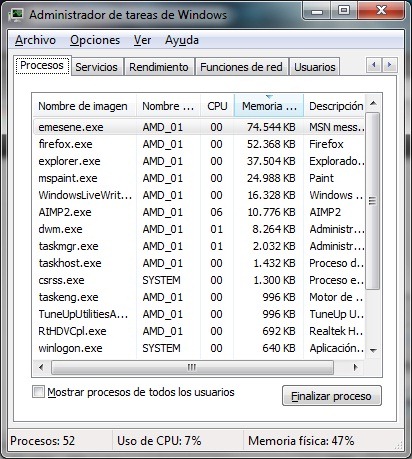Image resolution: width=412 pixels, height=459 pixels.
Task: Click the process list scroll up arrow
Action: coord(373,103)
